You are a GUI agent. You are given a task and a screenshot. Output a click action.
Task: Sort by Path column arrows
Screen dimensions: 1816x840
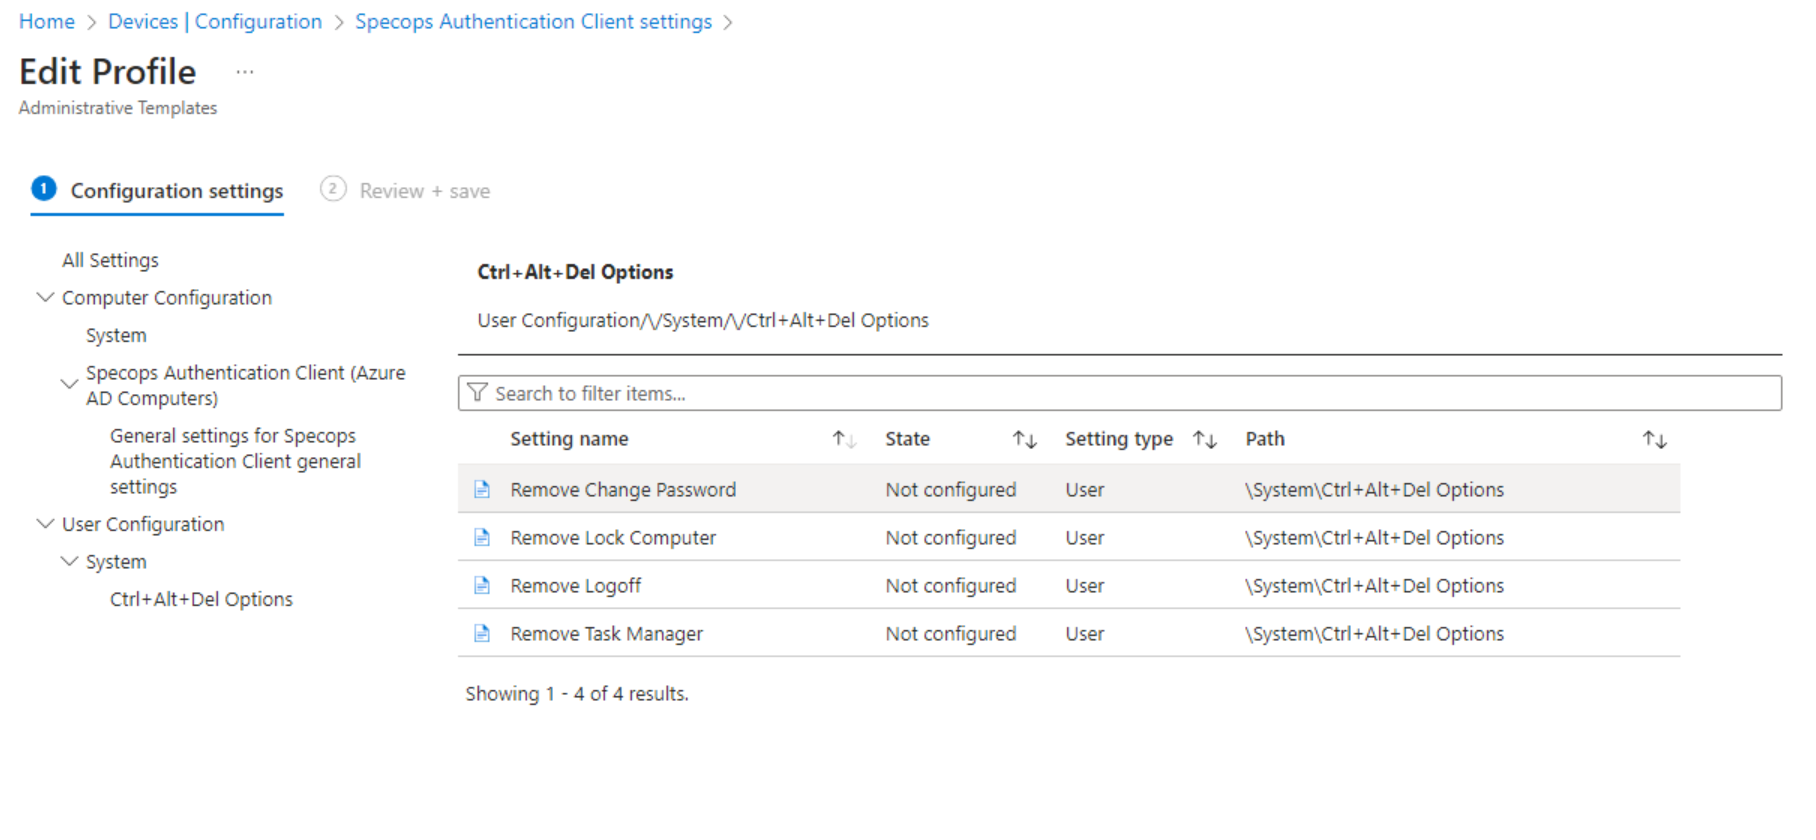pos(1654,439)
